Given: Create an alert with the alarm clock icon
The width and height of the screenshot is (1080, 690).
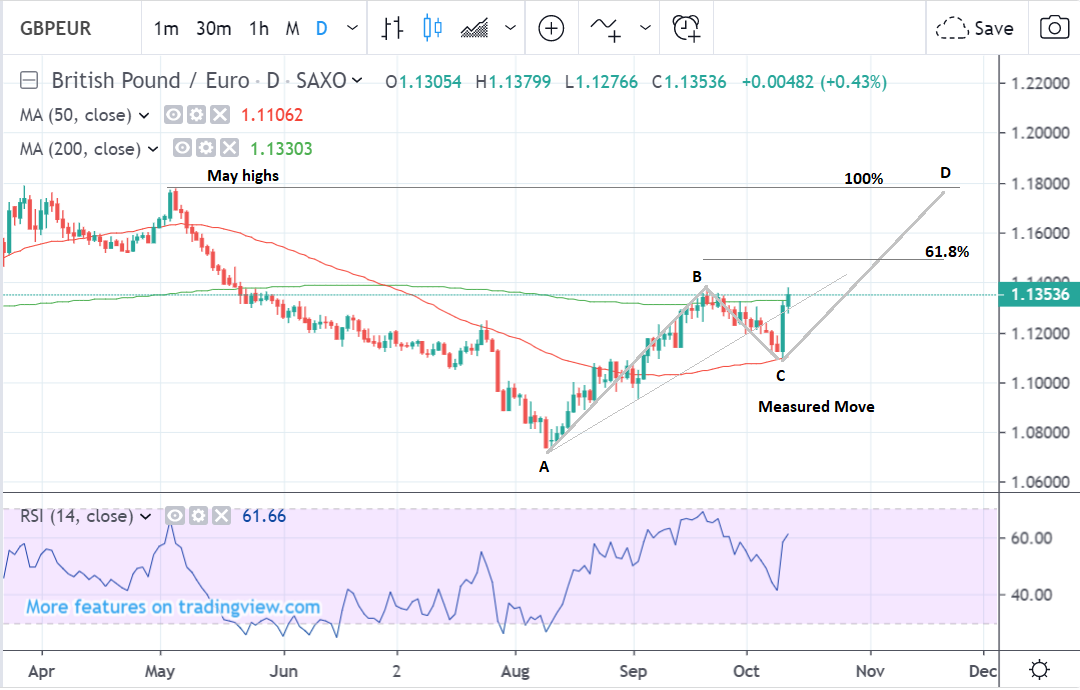Looking at the screenshot, I should click(686, 28).
